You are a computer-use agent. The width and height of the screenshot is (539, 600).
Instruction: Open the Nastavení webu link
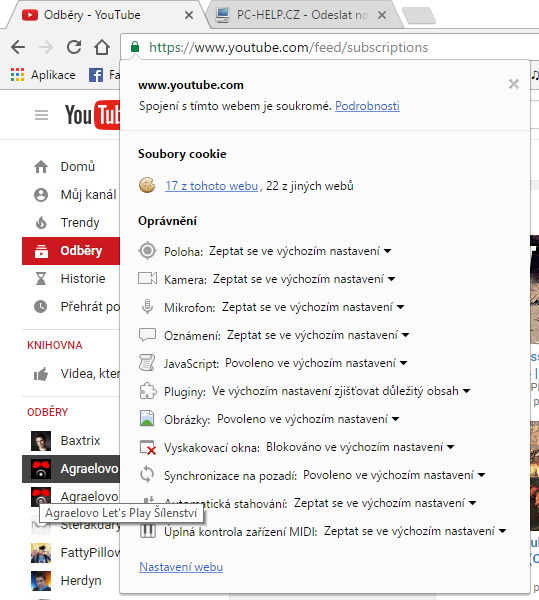coord(181,567)
